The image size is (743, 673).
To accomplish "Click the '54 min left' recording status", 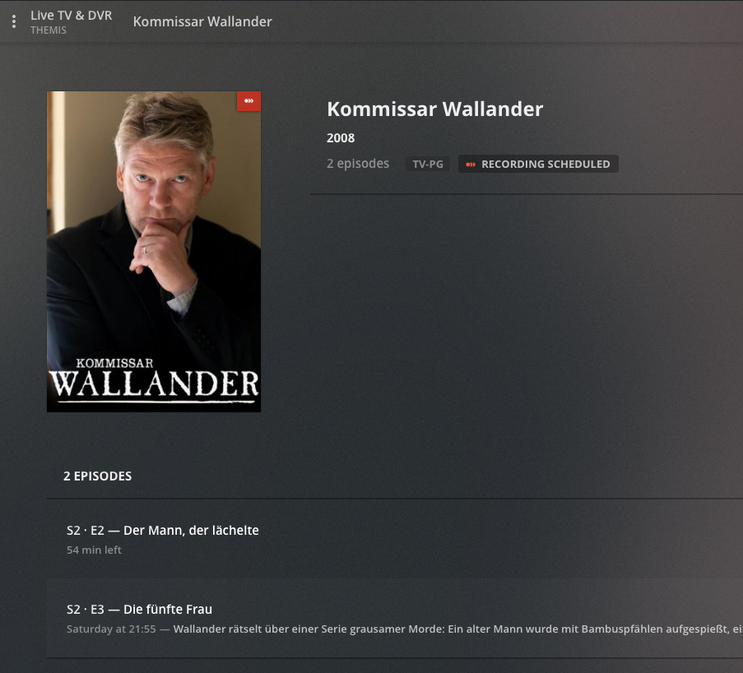I will click(x=94, y=550).
